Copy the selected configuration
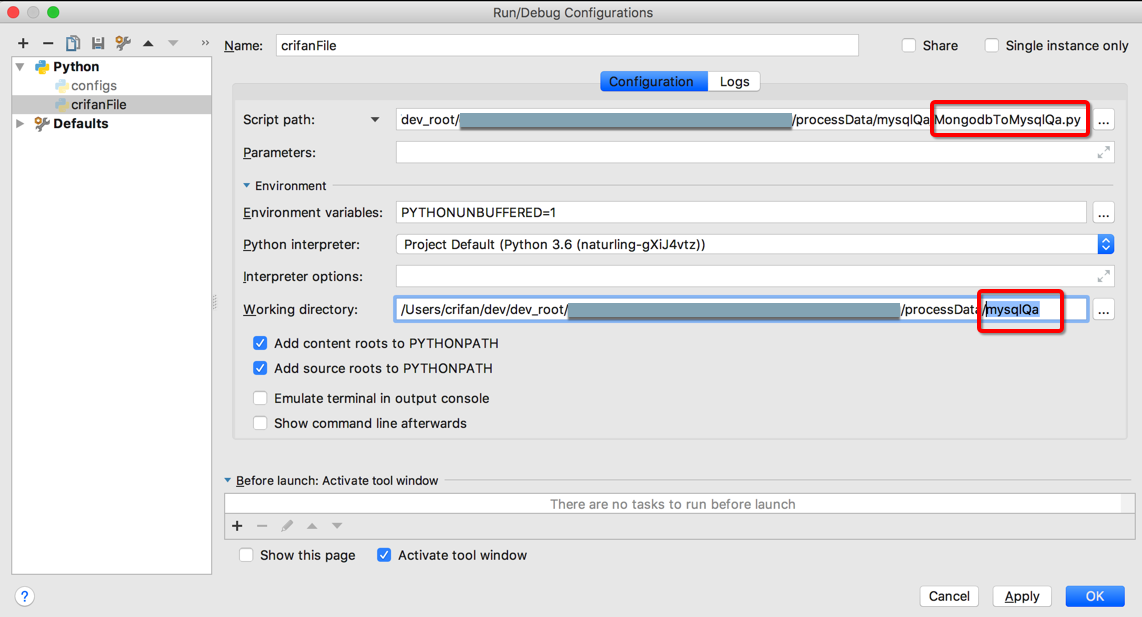This screenshot has height=617, width=1142. pos(73,44)
